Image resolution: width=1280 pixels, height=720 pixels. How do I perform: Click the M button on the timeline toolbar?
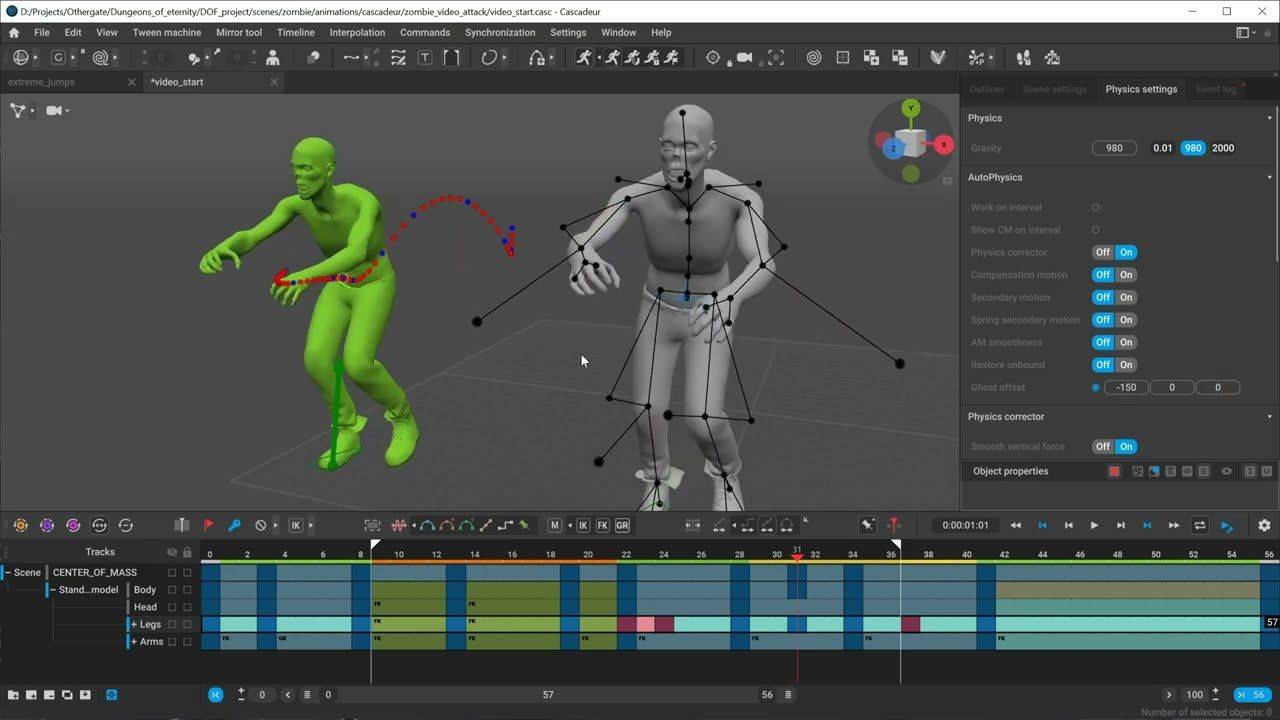[555, 525]
